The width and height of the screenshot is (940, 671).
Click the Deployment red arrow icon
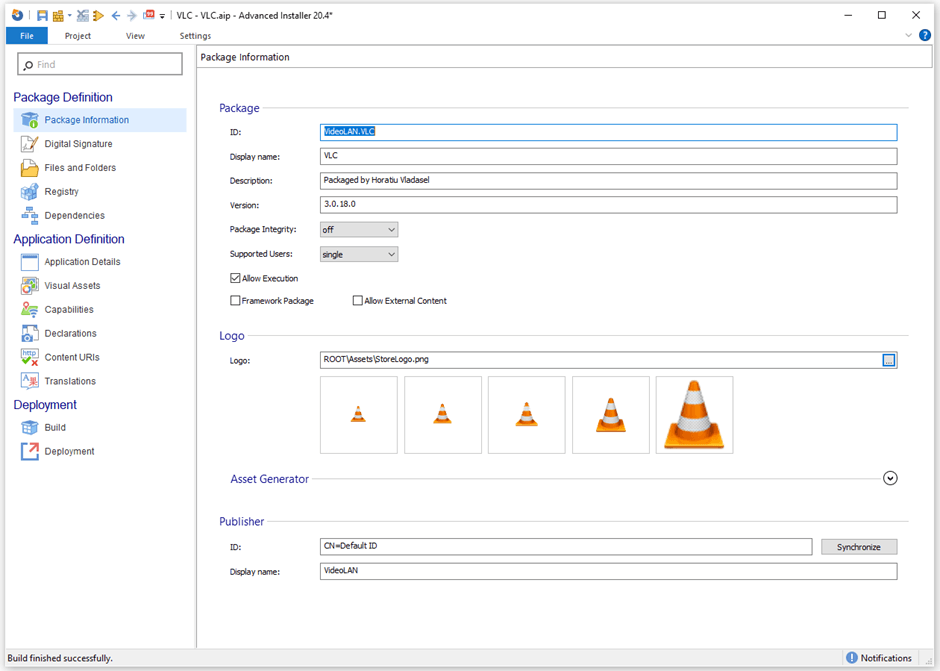tap(29, 451)
